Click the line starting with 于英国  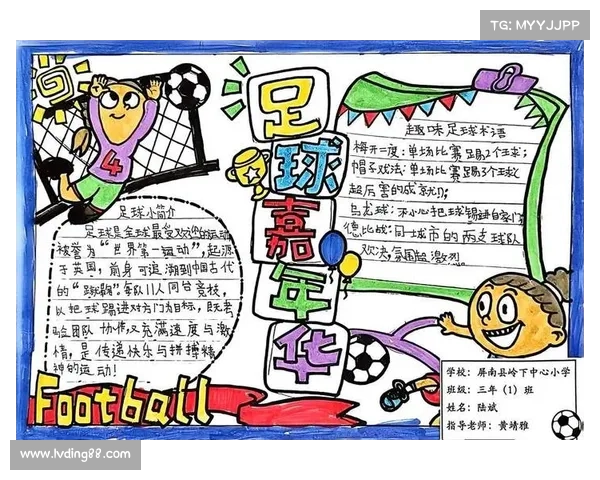tap(145, 271)
